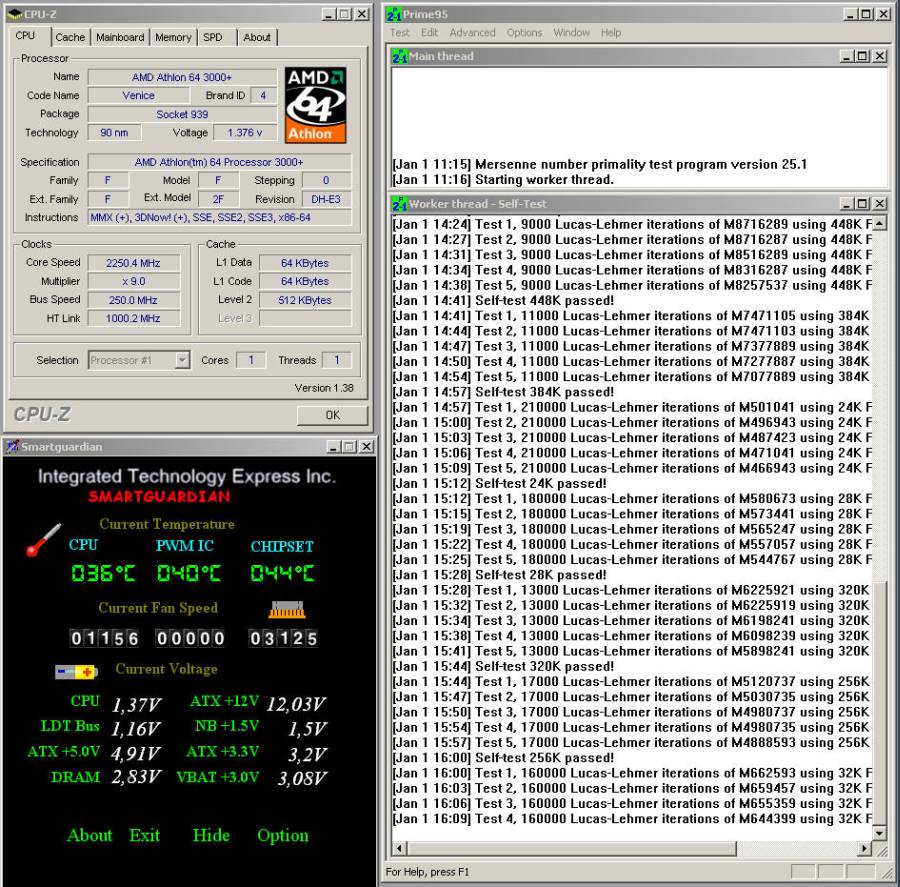Image resolution: width=900 pixels, height=887 pixels.
Task: Click the Prime95 title bar icon
Action: (x=394, y=14)
